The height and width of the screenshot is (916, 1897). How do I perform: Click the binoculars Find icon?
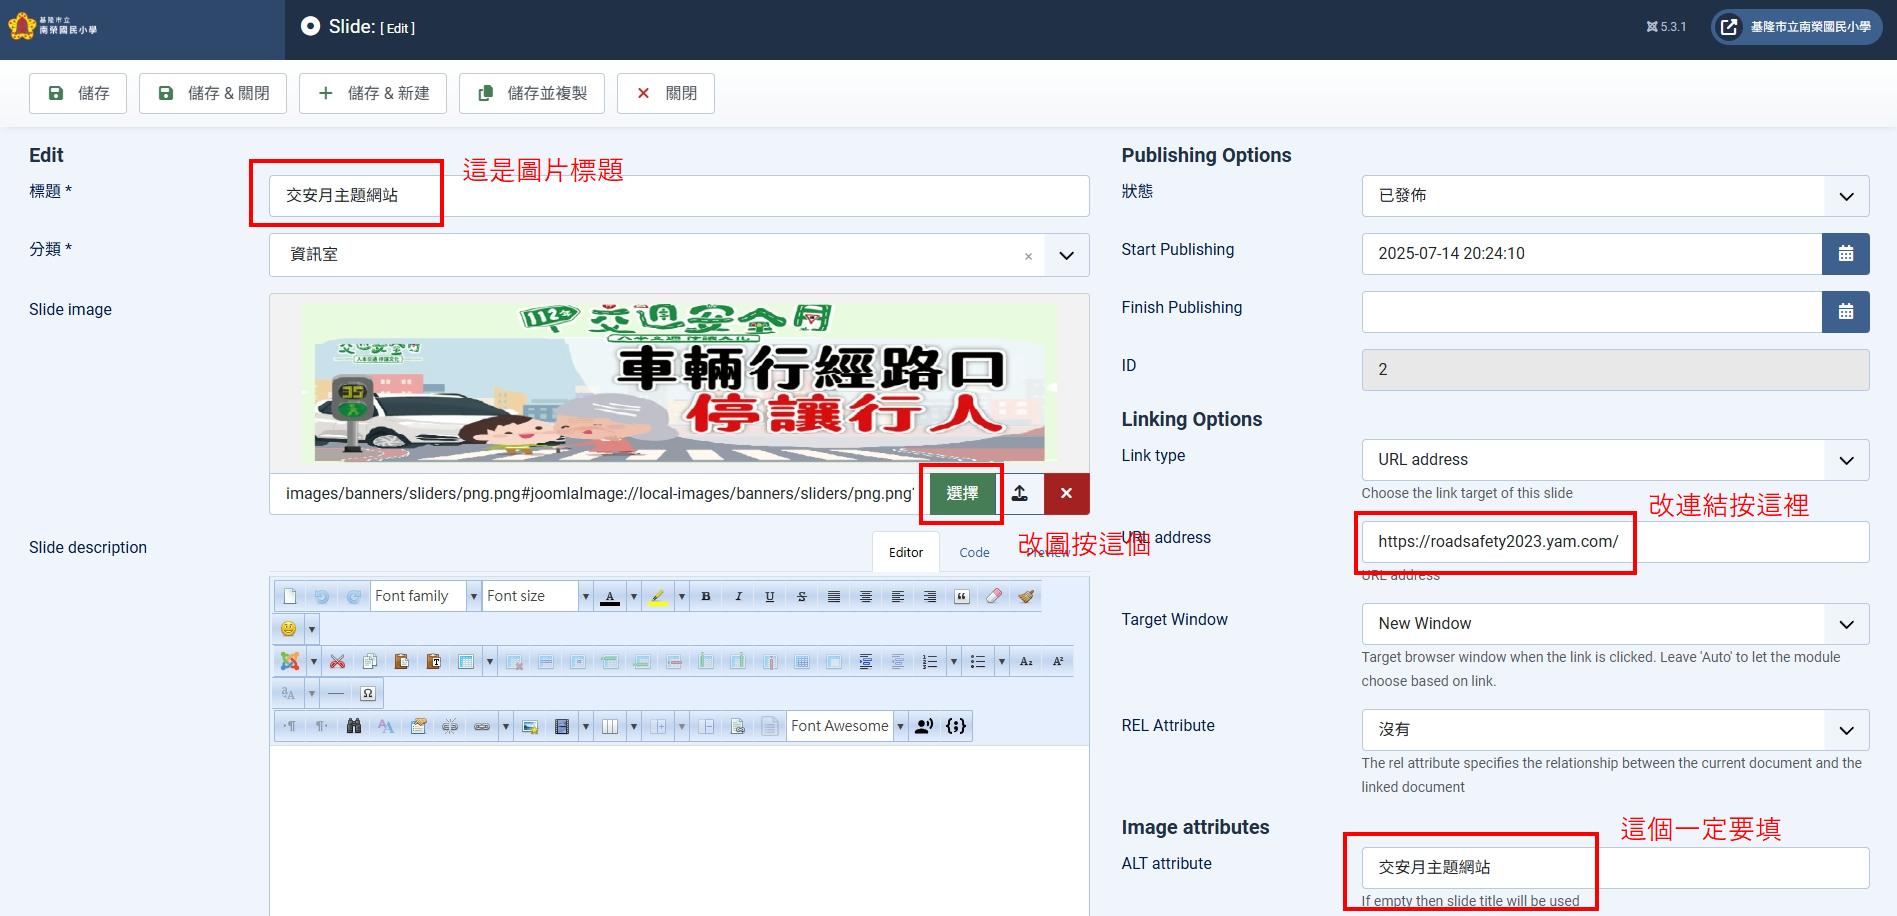(353, 726)
